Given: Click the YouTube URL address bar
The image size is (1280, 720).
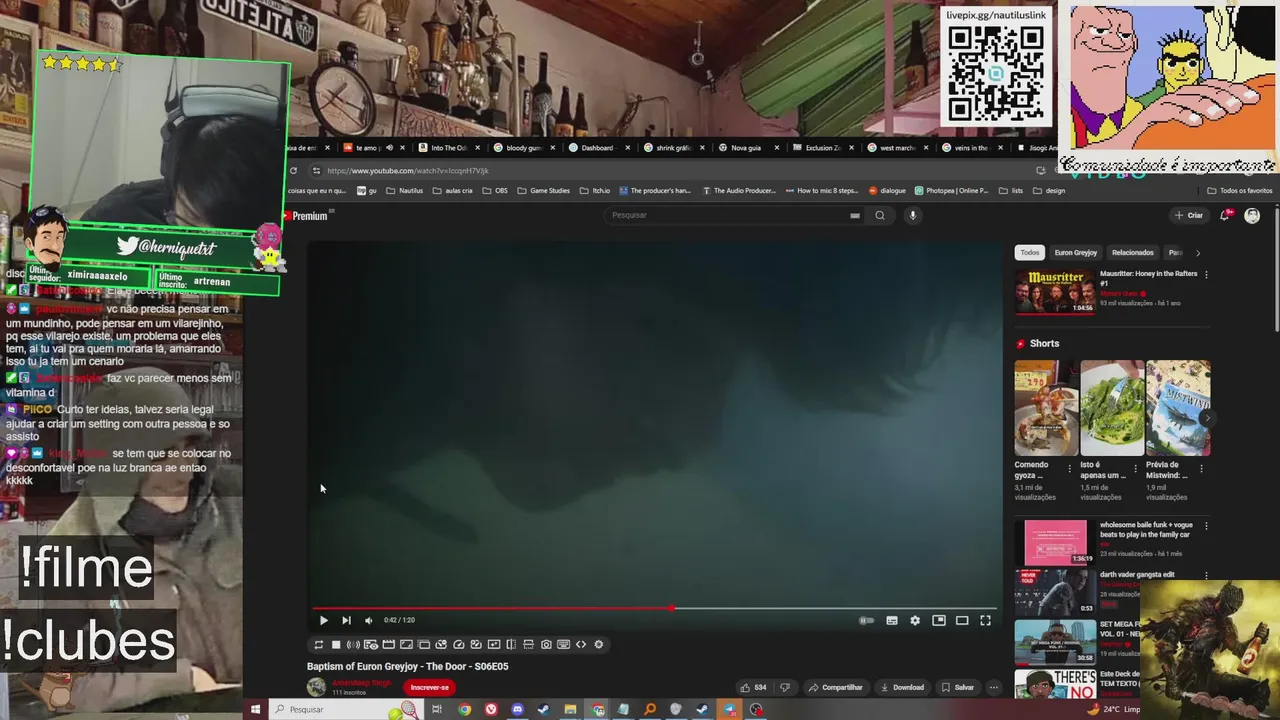Looking at the screenshot, I should 660,171.
